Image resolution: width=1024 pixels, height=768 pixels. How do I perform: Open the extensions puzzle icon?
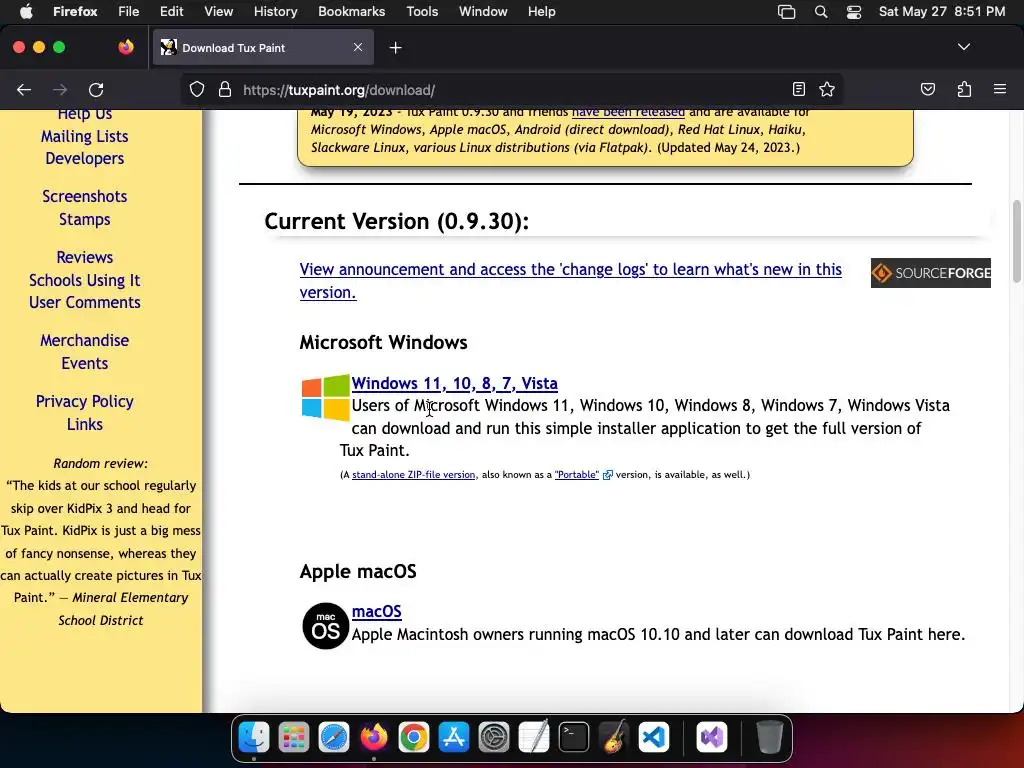click(x=964, y=89)
